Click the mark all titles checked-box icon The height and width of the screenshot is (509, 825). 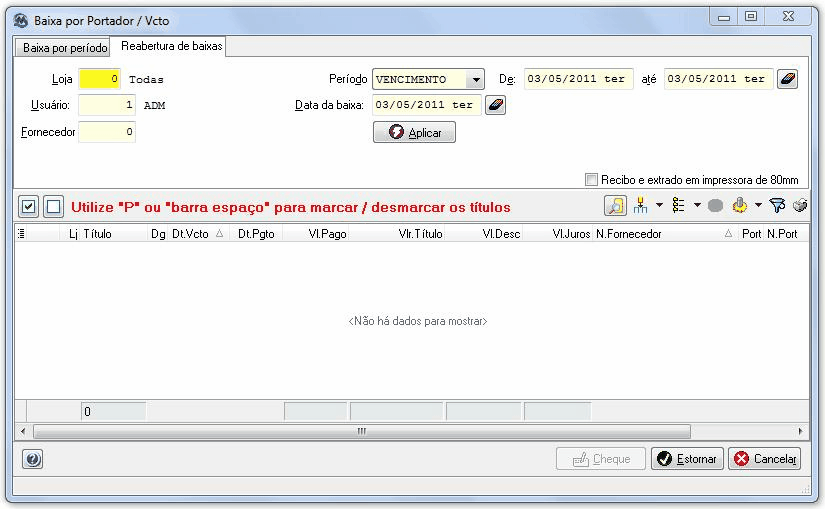[28, 206]
